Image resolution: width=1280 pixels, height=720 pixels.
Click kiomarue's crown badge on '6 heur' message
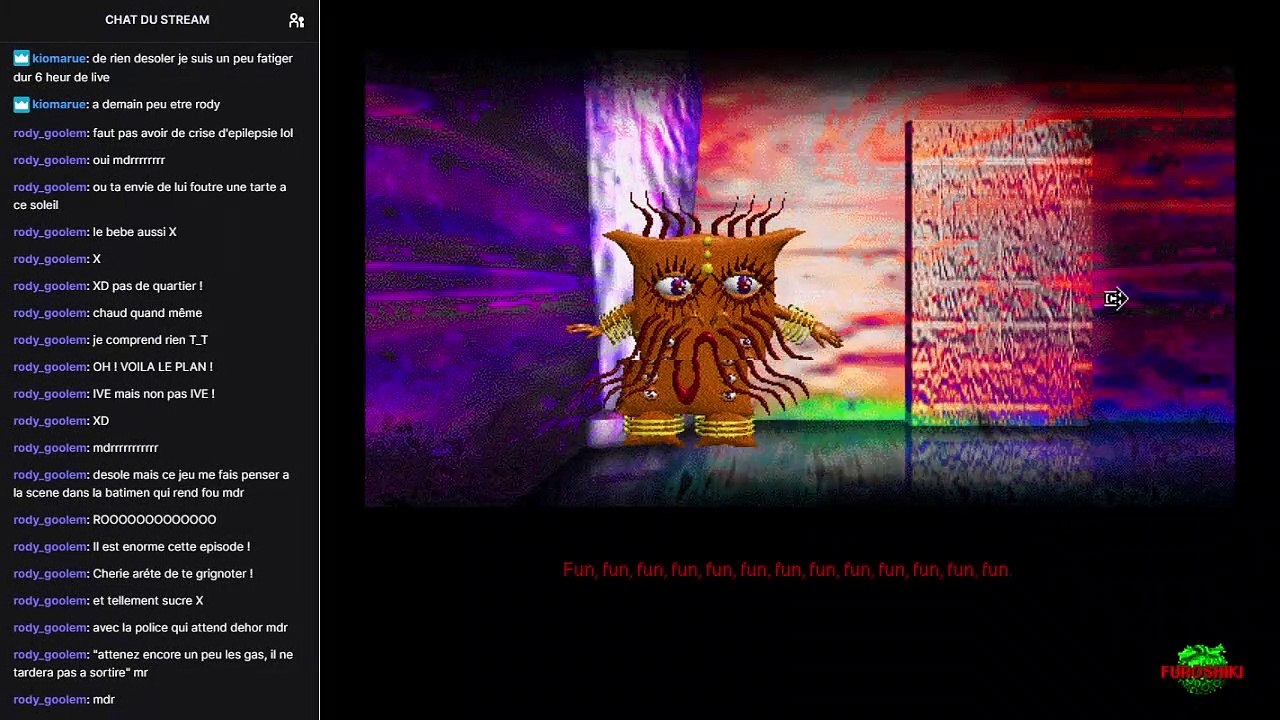coord(21,58)
